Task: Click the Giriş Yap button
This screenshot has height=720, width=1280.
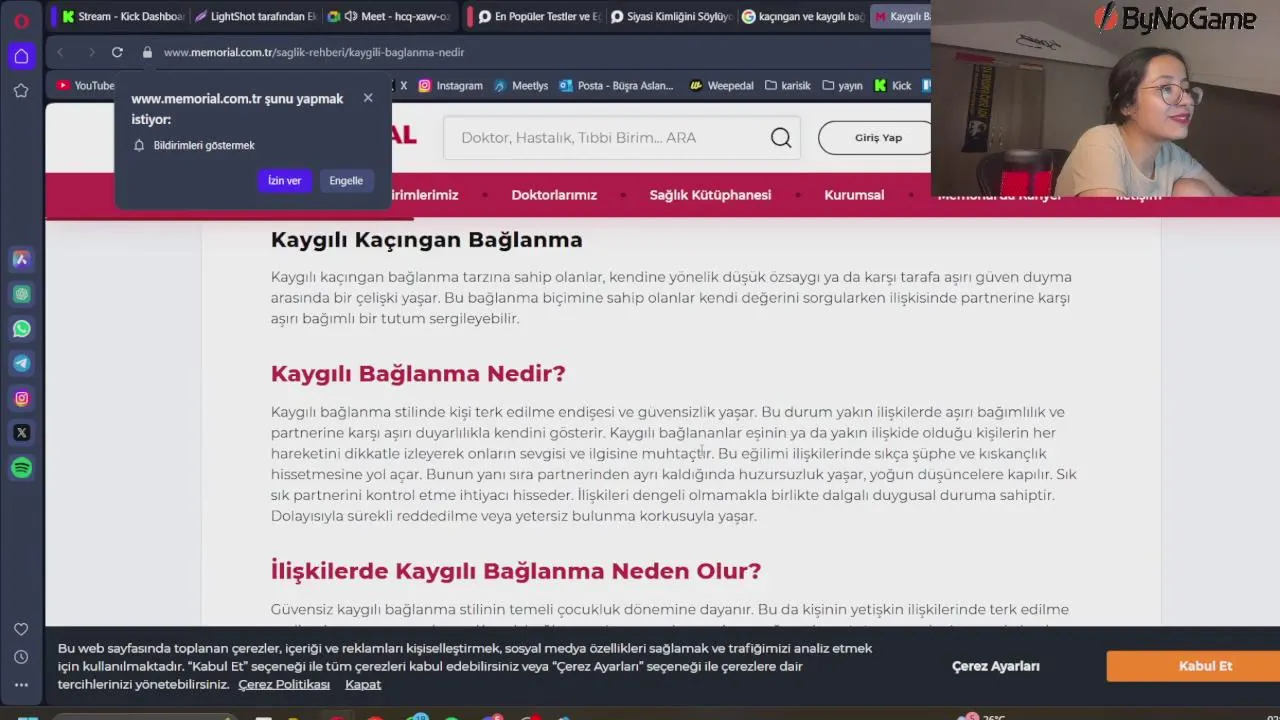Action: [876, 138]
